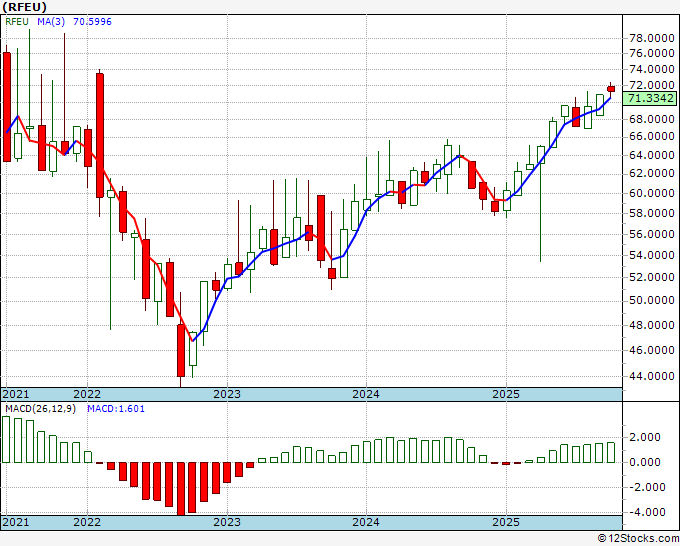Select the green RFEU legend label
Screen dimensions: 680x546
point(17,21)
